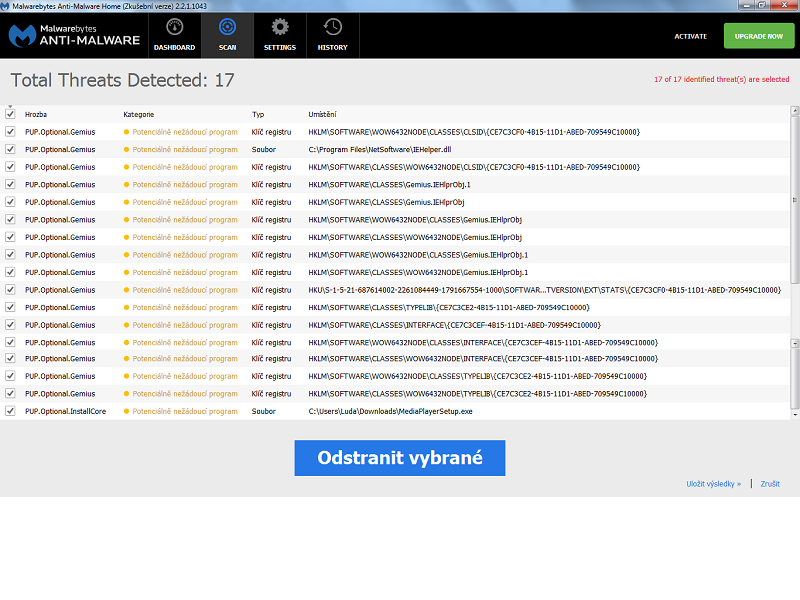Click the yellow status dot on the first Gemius row
Screen dimensions: 800x600
[126, 131]
